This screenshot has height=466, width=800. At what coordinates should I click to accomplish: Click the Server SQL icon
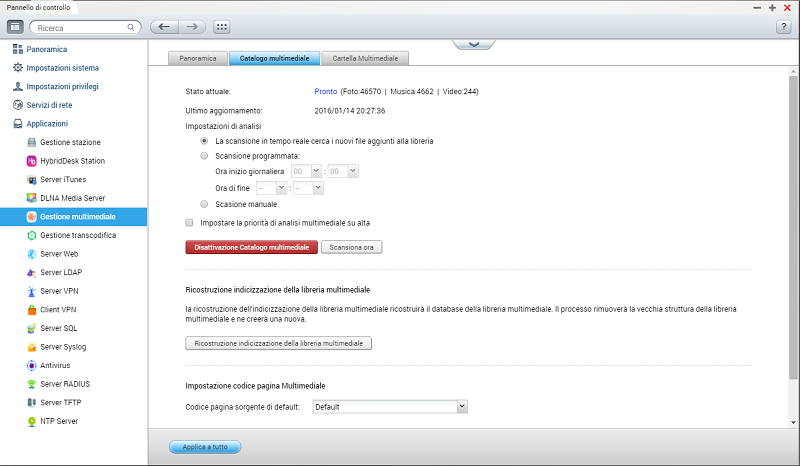(x=32, y=328)
